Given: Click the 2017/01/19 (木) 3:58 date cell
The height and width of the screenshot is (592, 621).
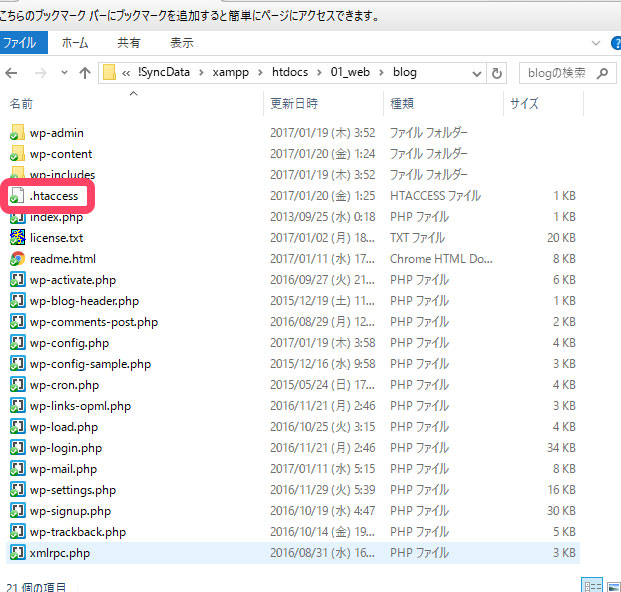Looking at the screenshot, I should [x=322, y=343].
